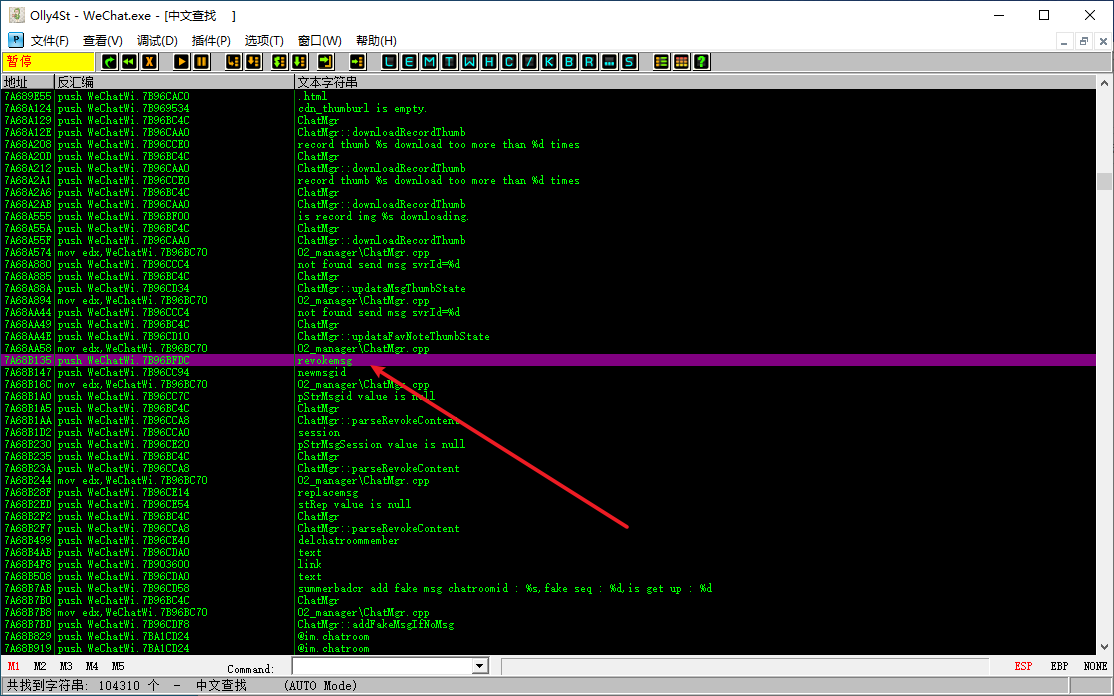Select the highlighted revokemsg string row
The width and height of the screenshot is (1114, 696).
[548, 360]
